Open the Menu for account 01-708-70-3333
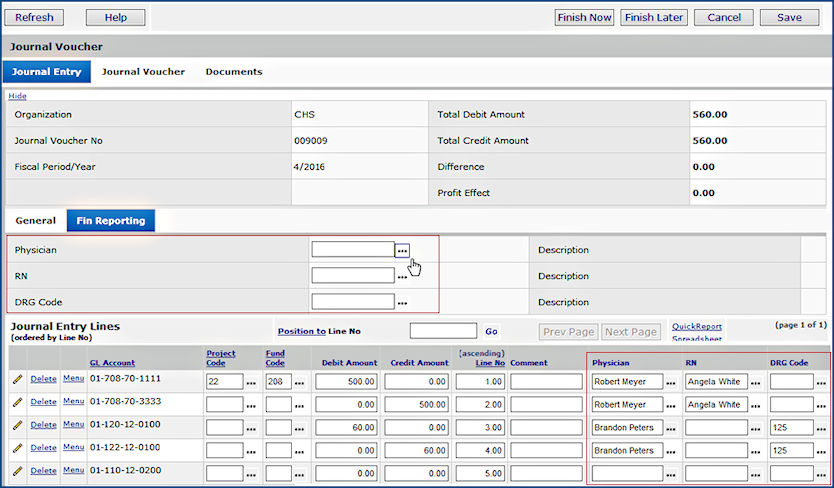 tap(73, 401)
